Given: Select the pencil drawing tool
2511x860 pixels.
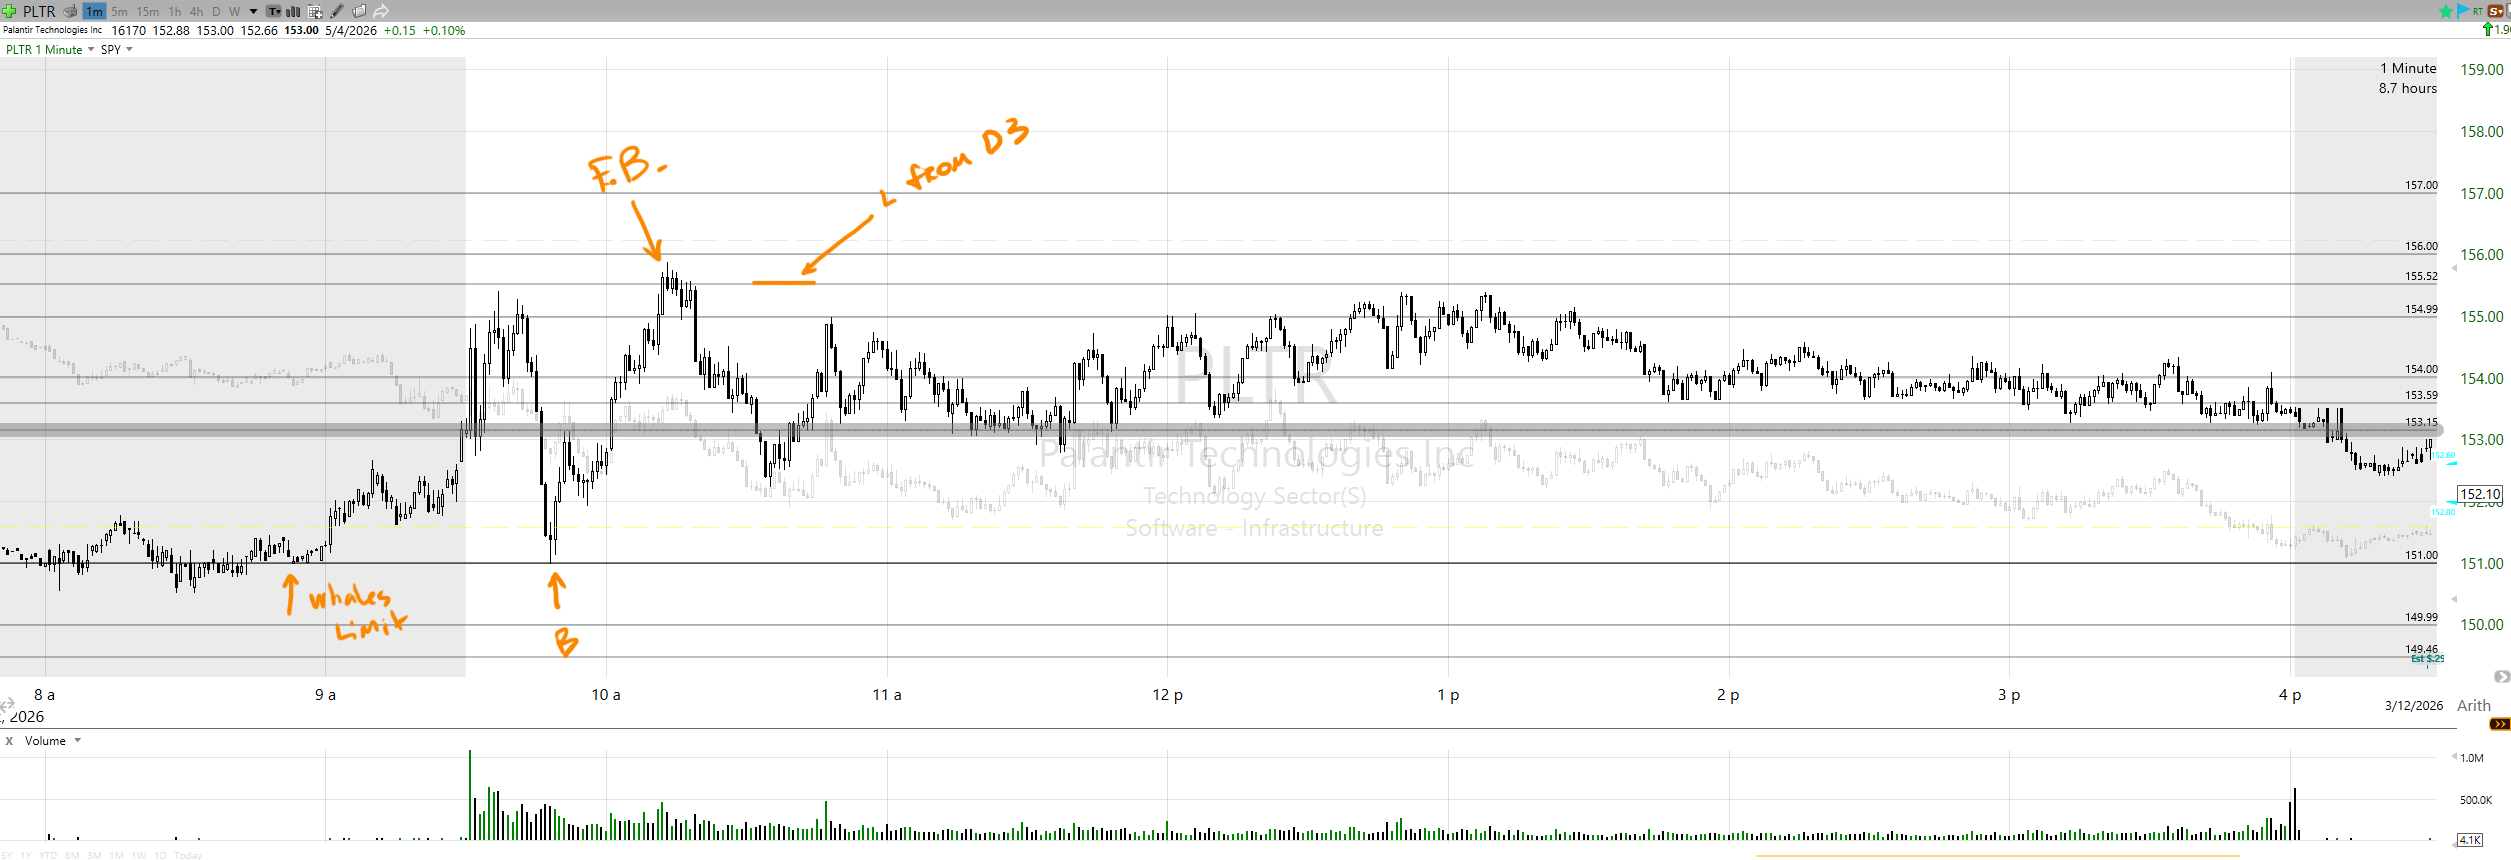Looking at the screenshot, I should (337, 11).
